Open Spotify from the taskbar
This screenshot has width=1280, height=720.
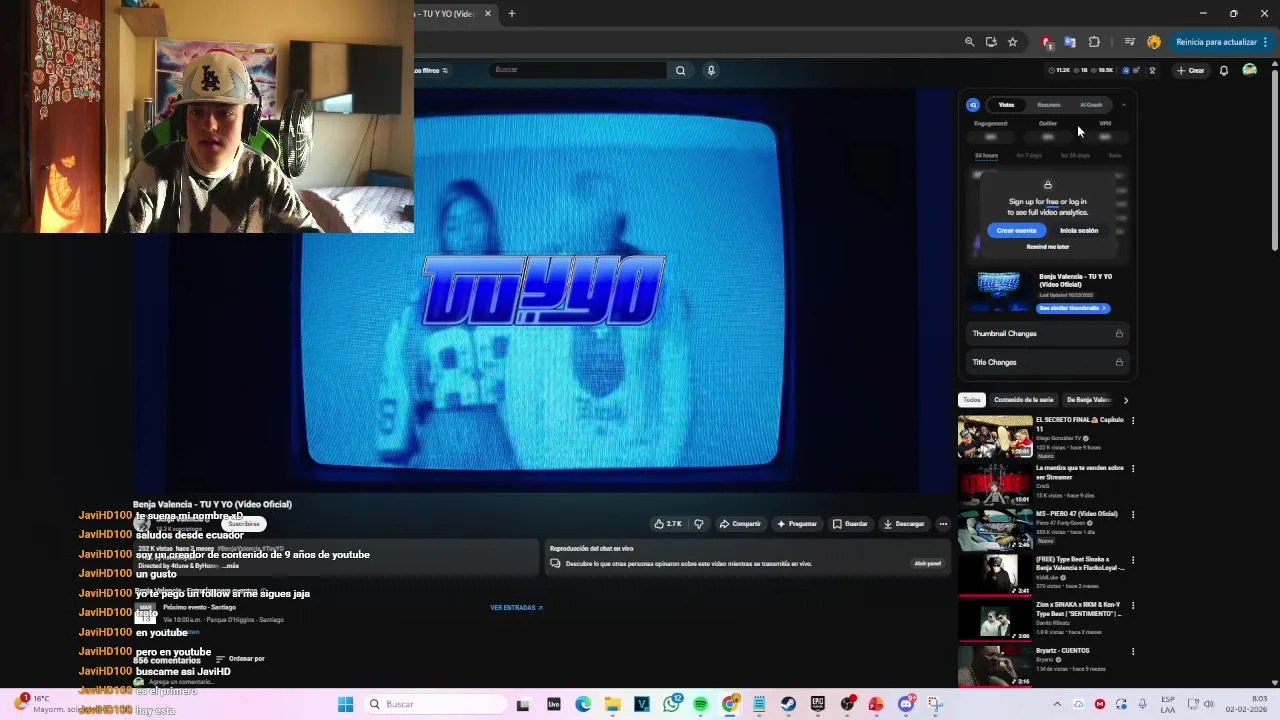point(700,704)
